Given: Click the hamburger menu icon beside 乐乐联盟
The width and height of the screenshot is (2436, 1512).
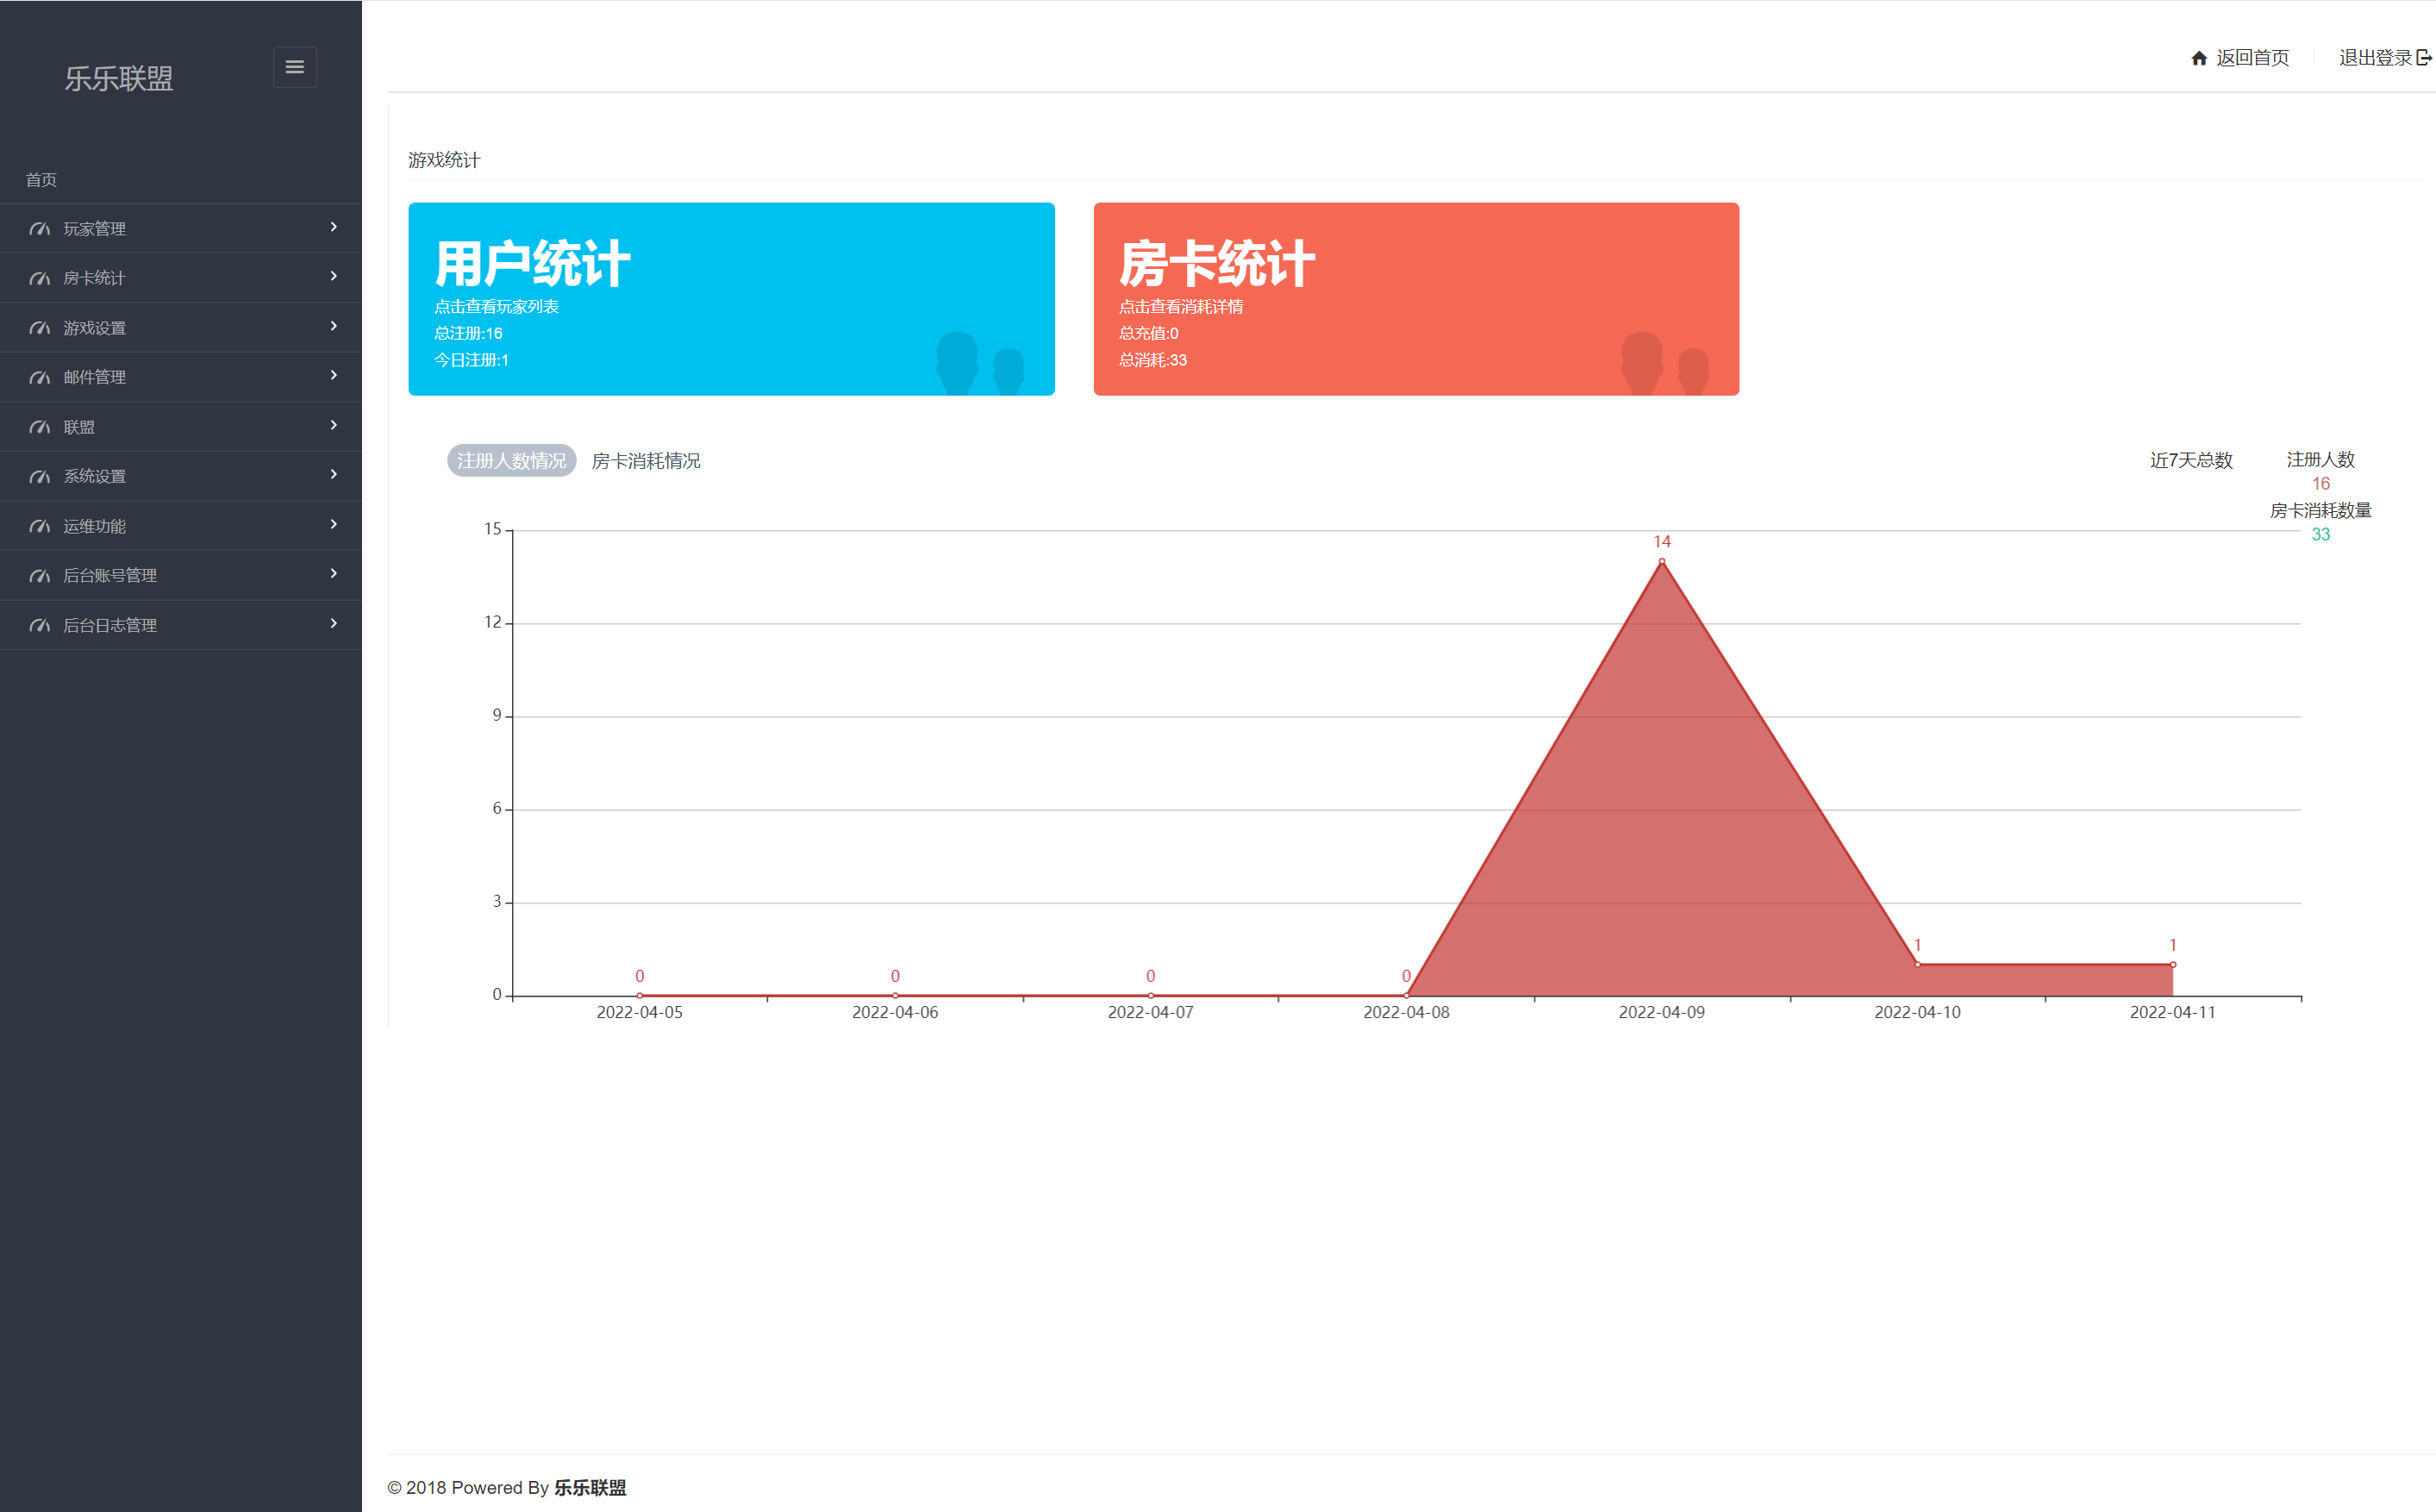Looking at the screenshot, I should click(294, 66).
